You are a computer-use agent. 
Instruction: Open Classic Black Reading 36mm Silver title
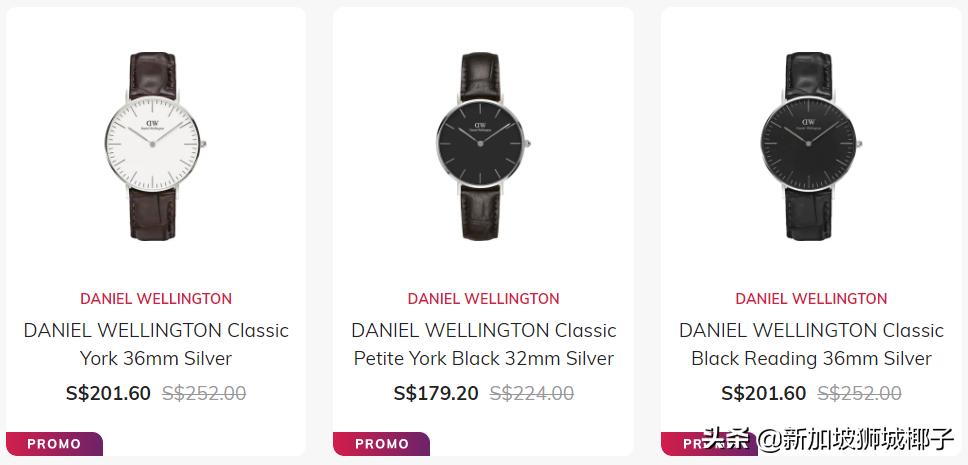click(x=811, y=344)
